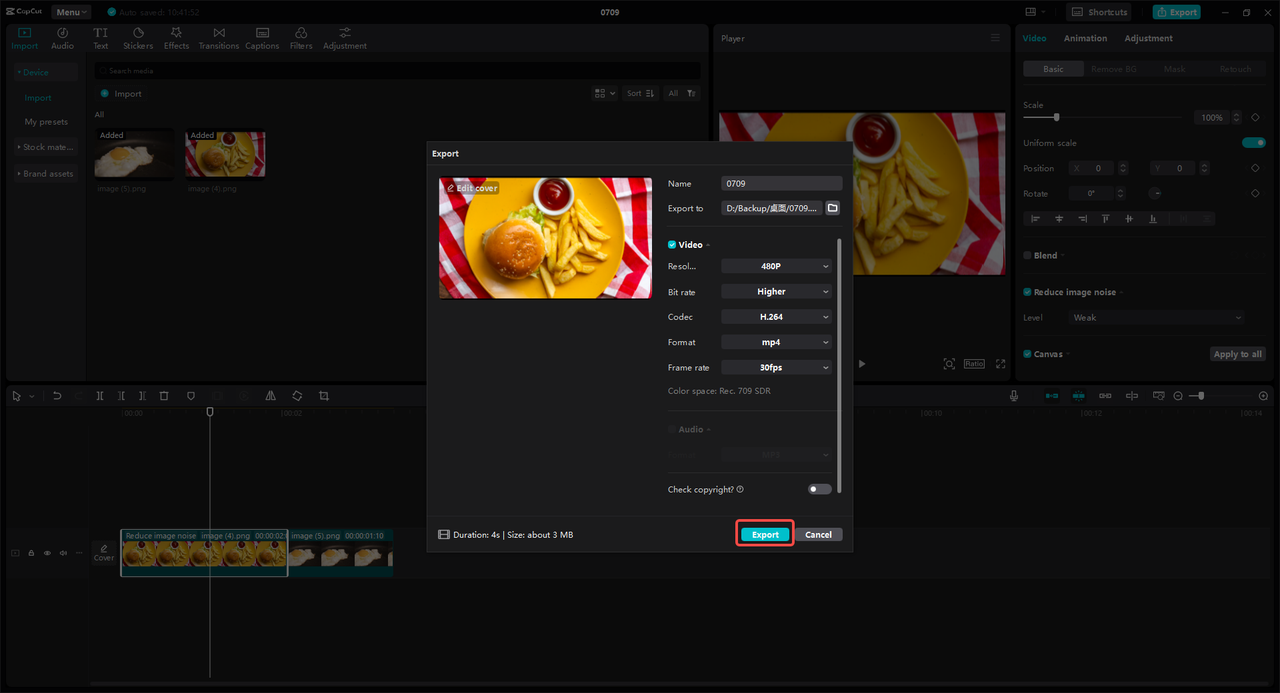This screenshot has height=693, width=1280.
Task: Open the Frame rate dropdown showing 30fps
Action: coord(776,368)
